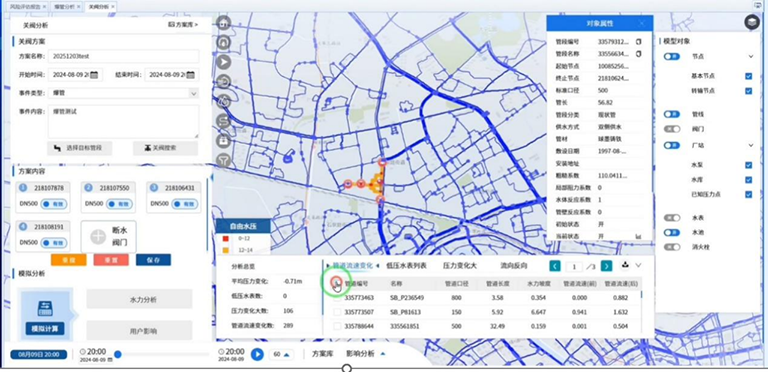Open the 流向反向 tab
768x372 pixels.
pos(514,266)
